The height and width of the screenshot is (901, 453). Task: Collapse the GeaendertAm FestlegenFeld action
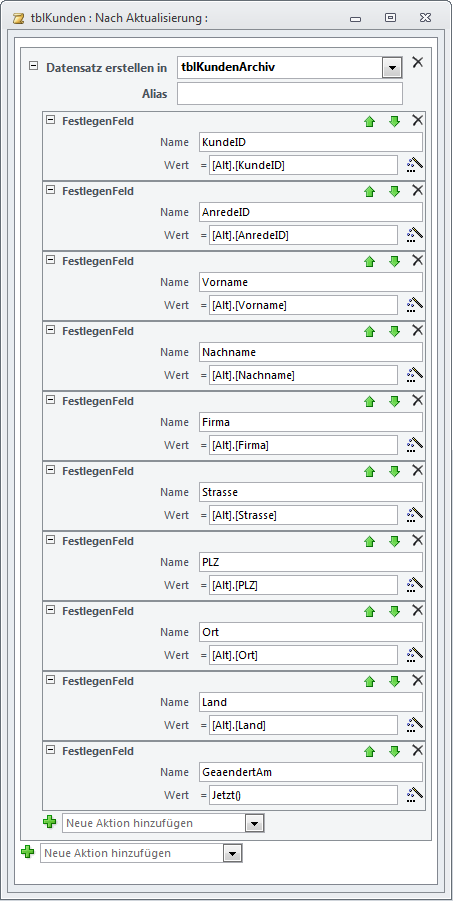click(51, 749)
